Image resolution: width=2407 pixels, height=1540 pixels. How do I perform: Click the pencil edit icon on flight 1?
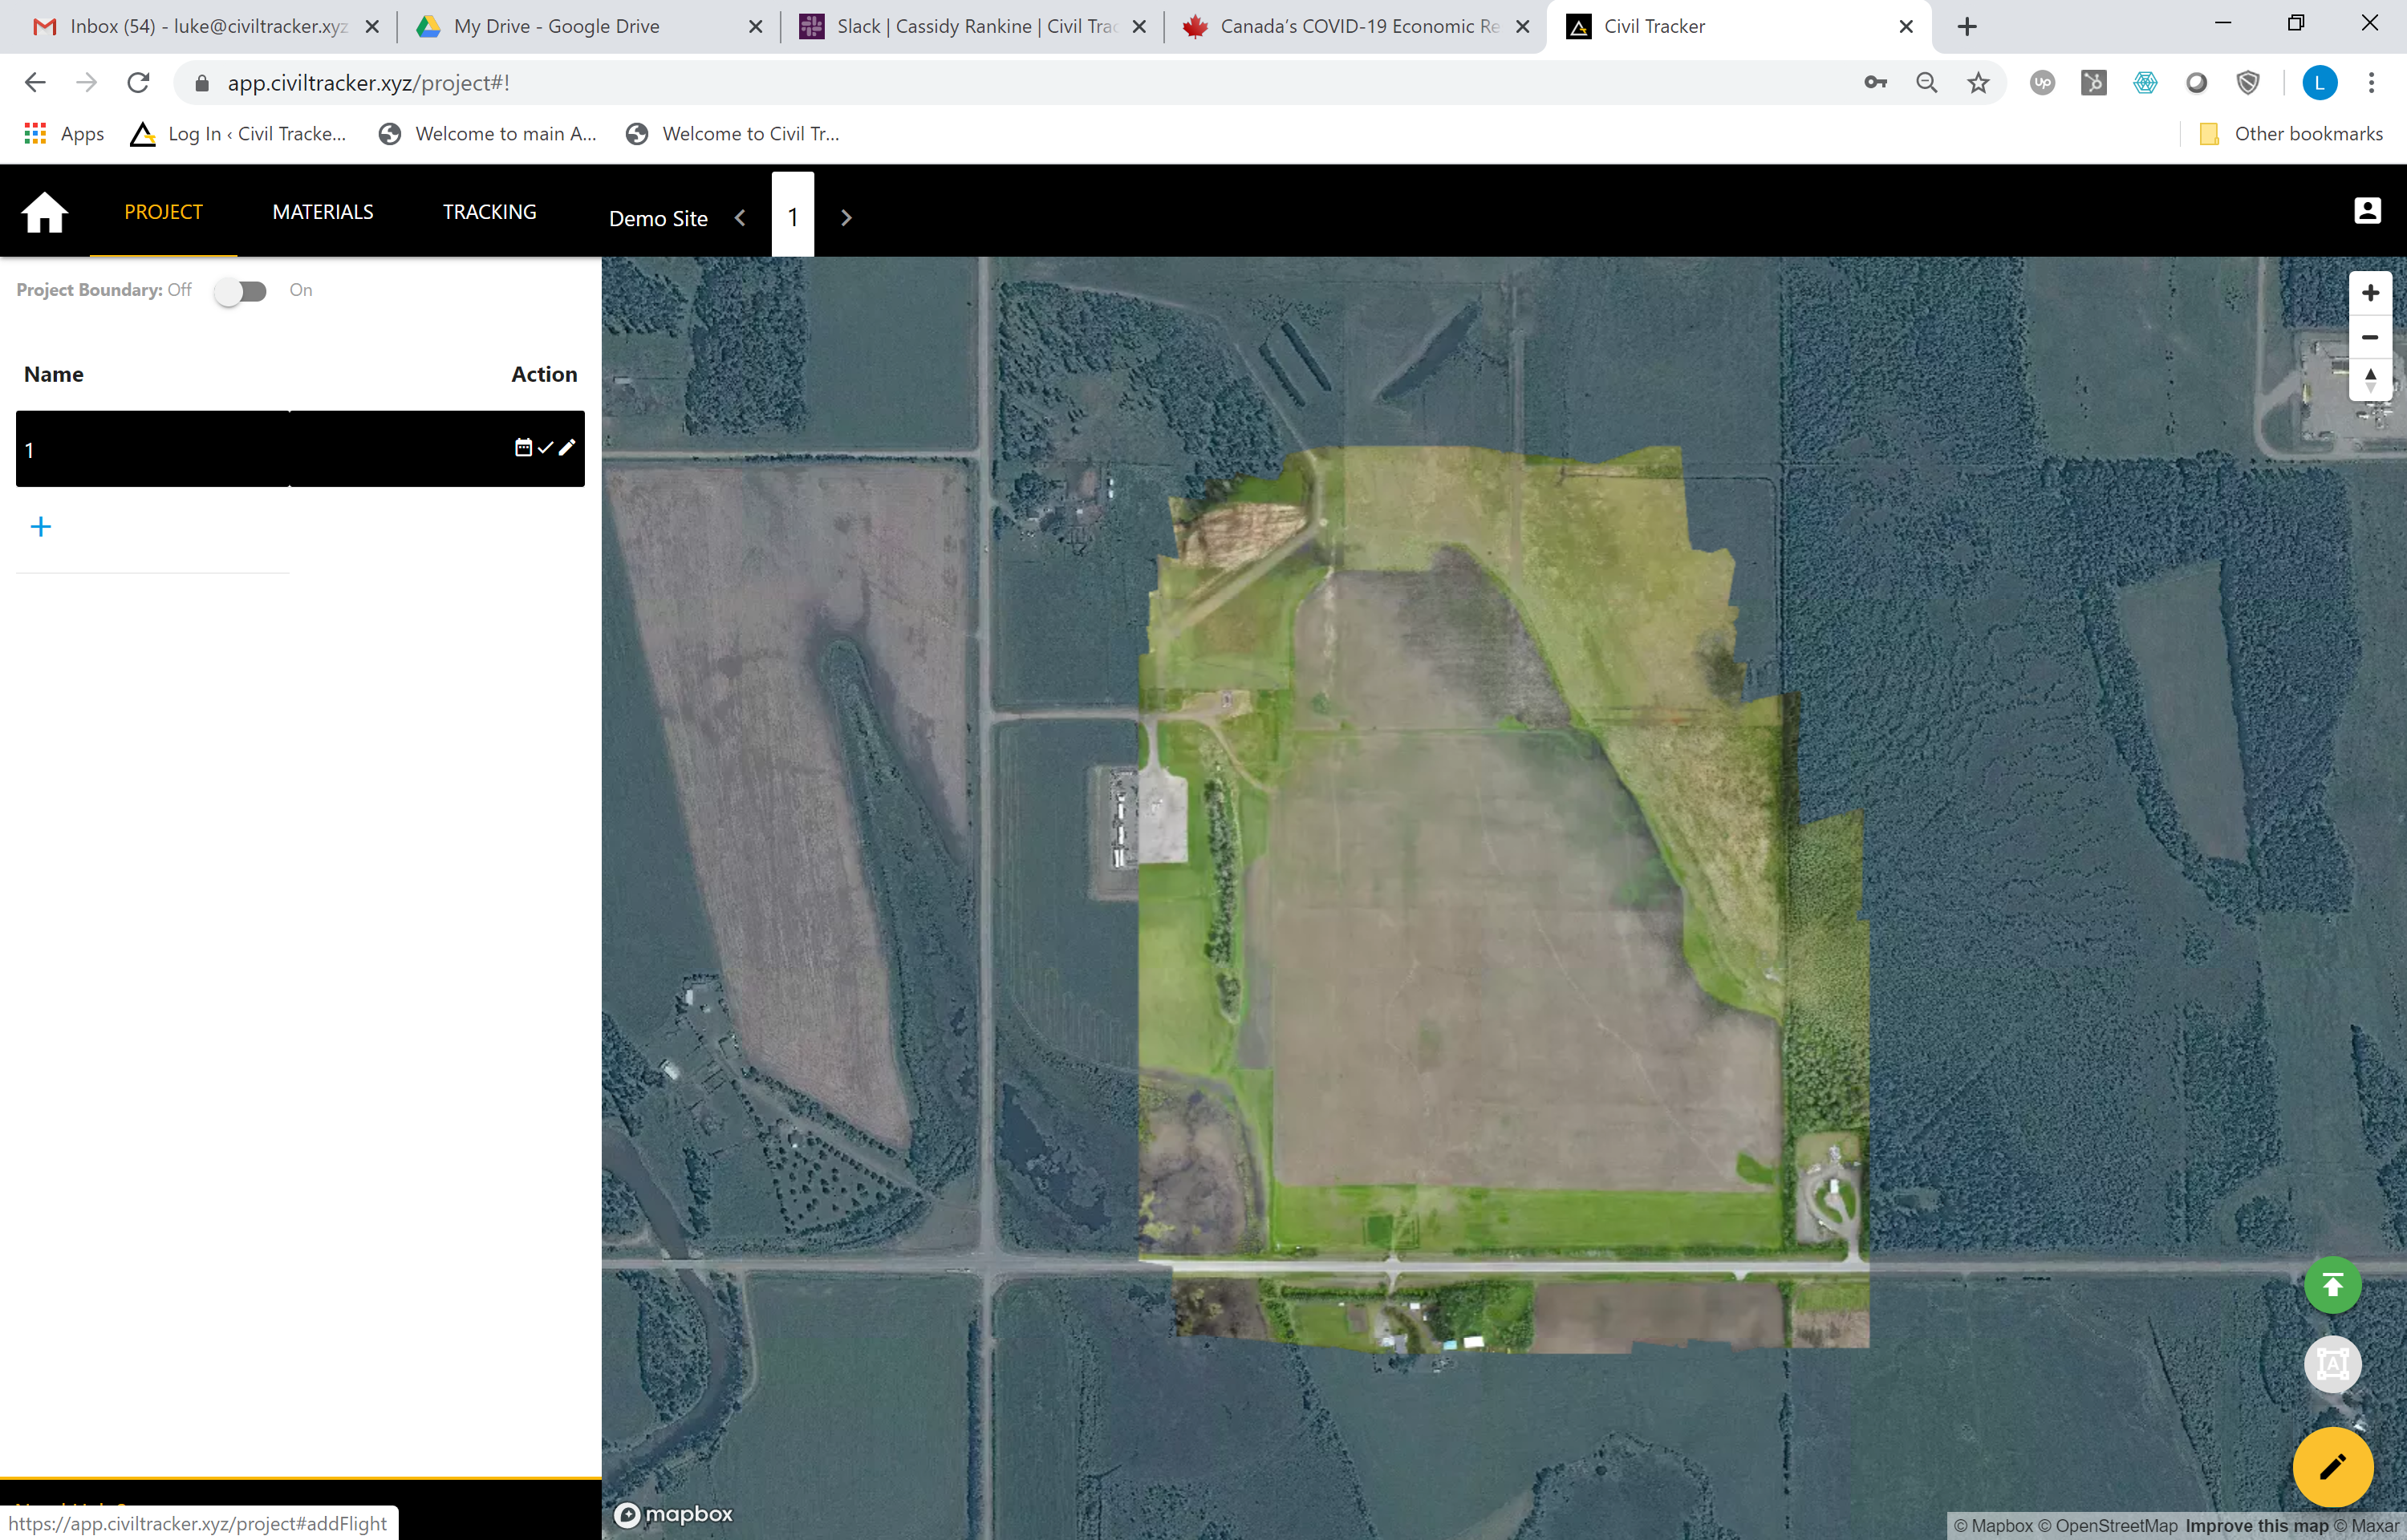click(x=567, y=447)
